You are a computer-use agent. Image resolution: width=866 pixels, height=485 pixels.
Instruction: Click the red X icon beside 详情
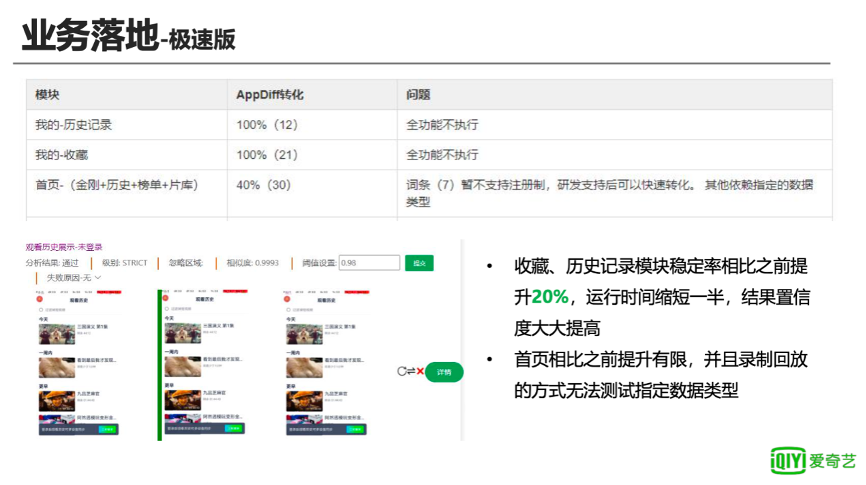(420, 371)
